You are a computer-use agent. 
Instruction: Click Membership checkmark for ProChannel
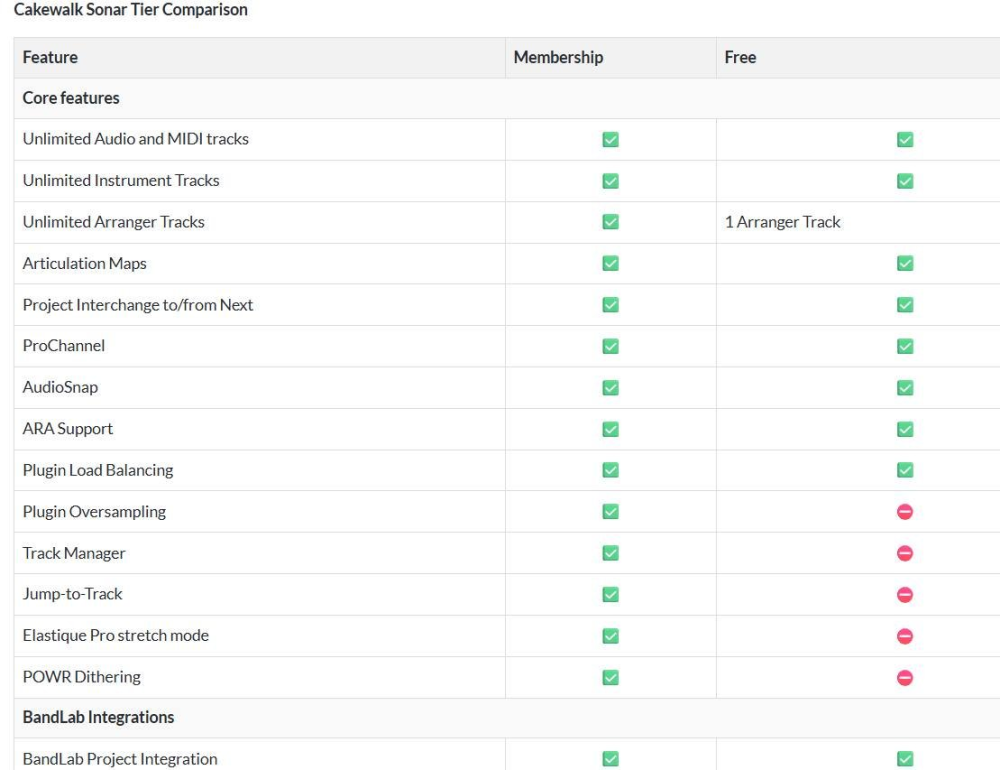(610, 346)
